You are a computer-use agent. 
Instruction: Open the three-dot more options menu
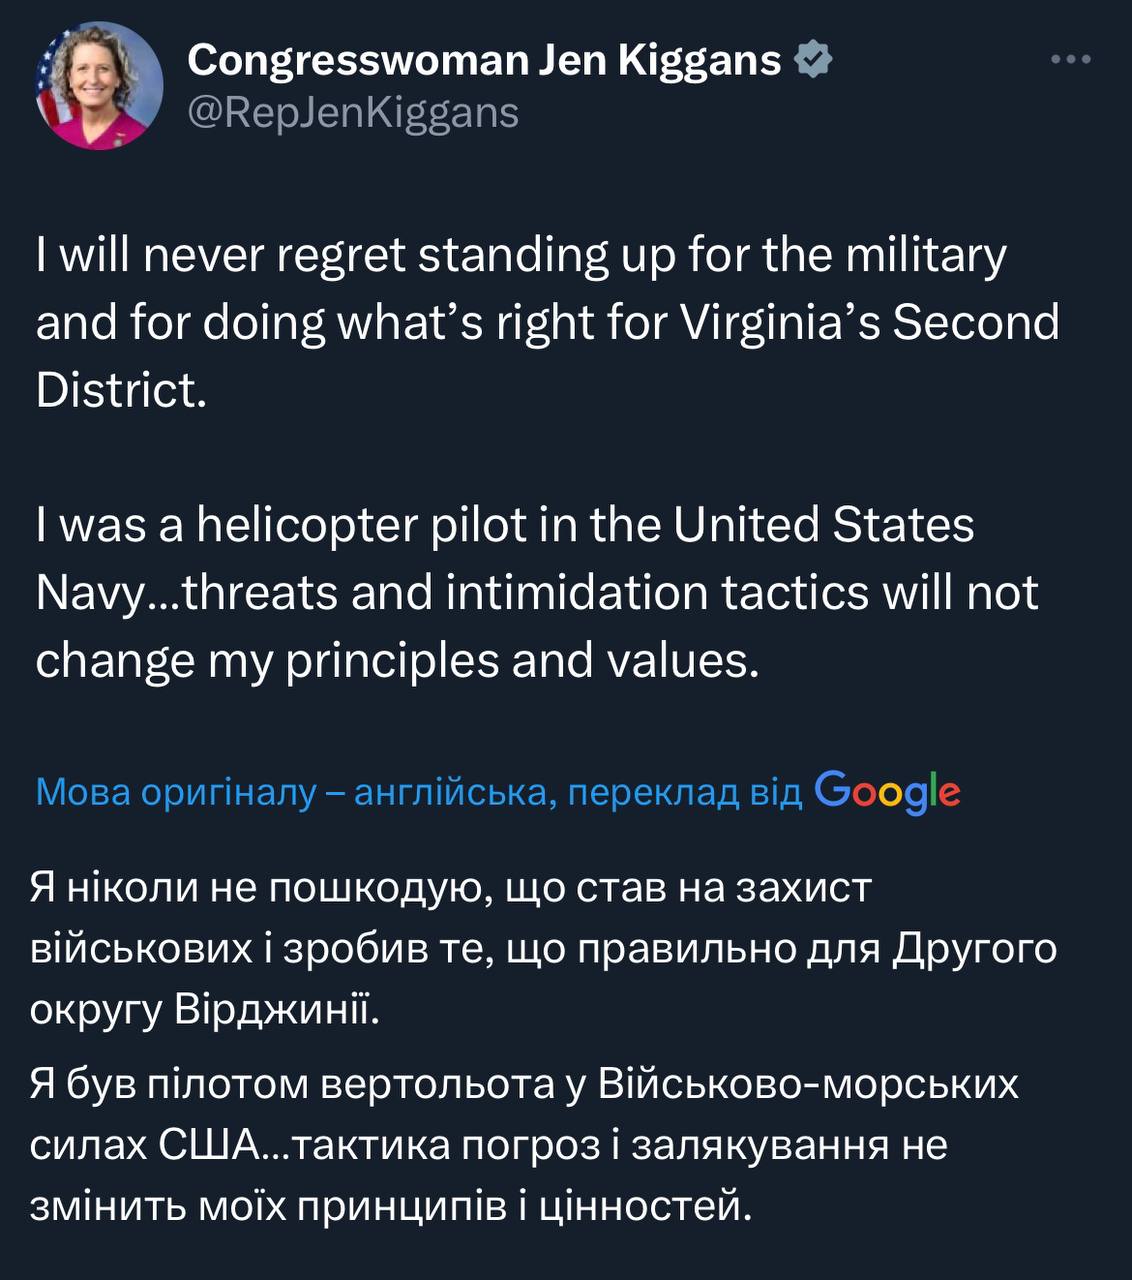pyautogui.click(x=1071, y=60)
